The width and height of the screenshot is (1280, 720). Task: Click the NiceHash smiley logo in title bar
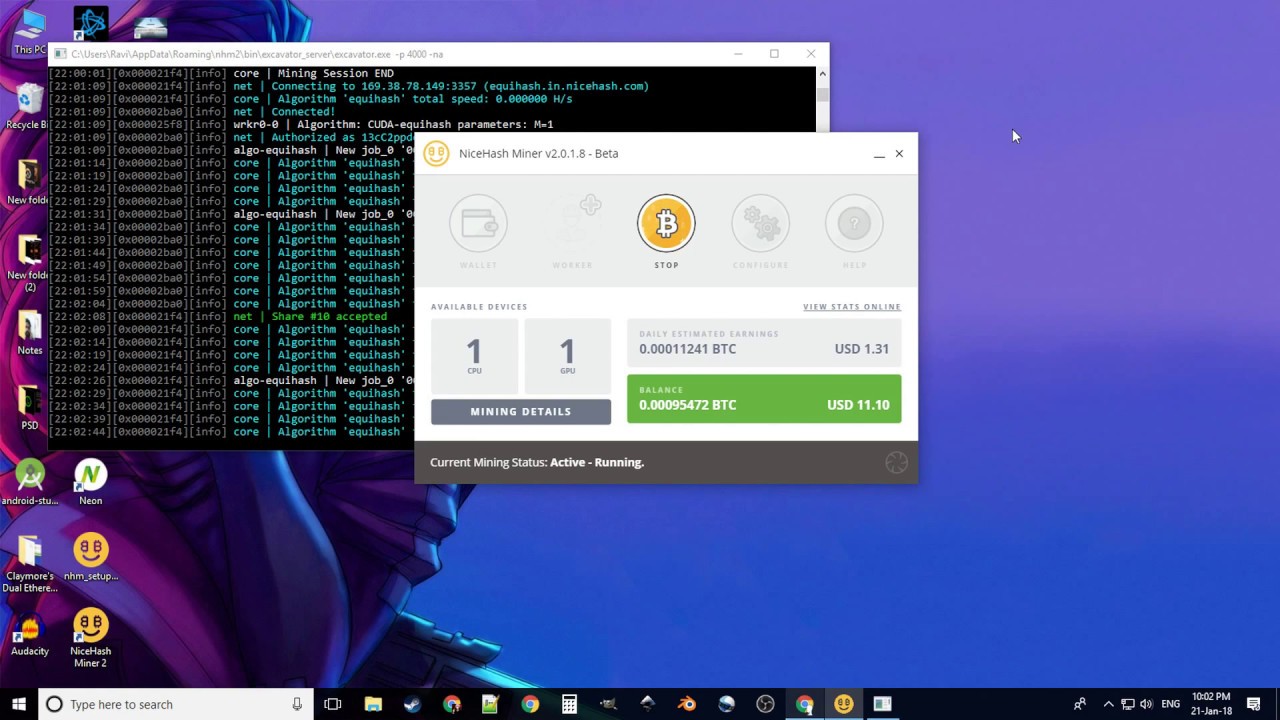436,153
